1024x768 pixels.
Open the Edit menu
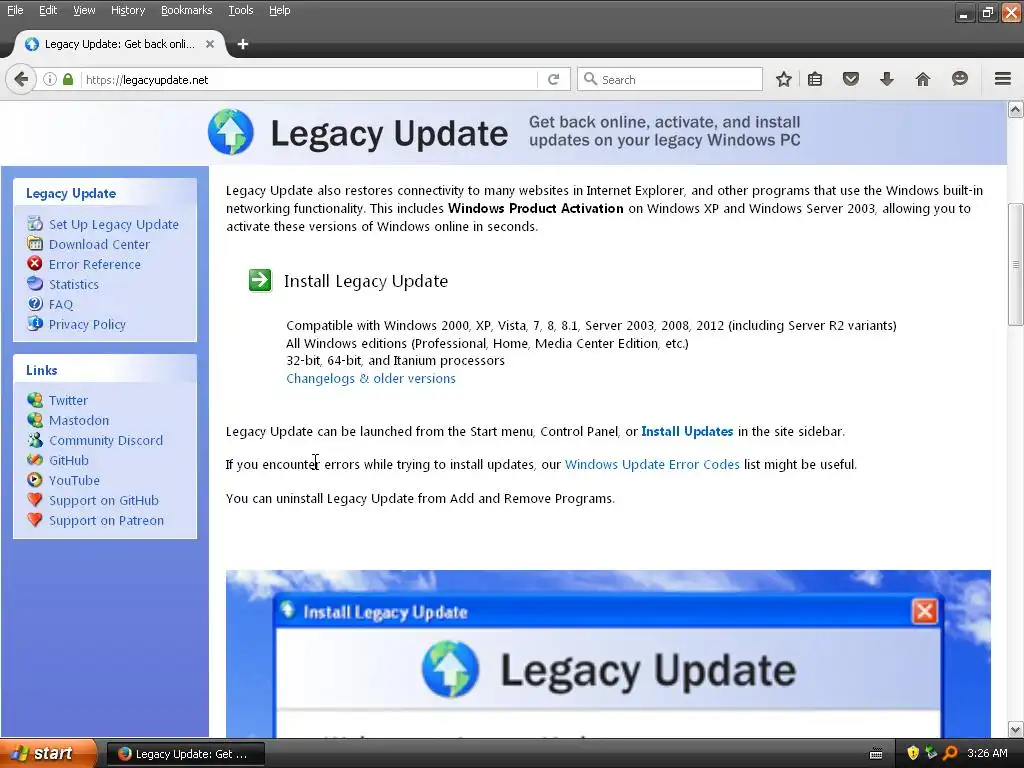48,10
